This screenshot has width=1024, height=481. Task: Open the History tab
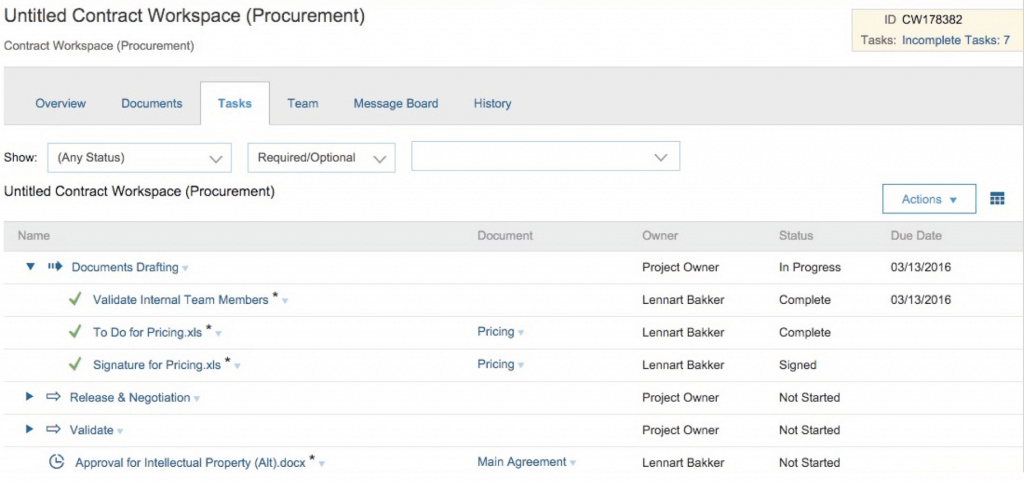pyautogui.click(x=492, y=103)
